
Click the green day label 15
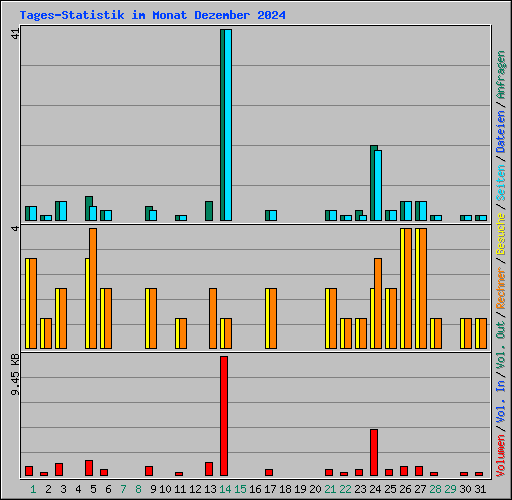coord(240,489)
